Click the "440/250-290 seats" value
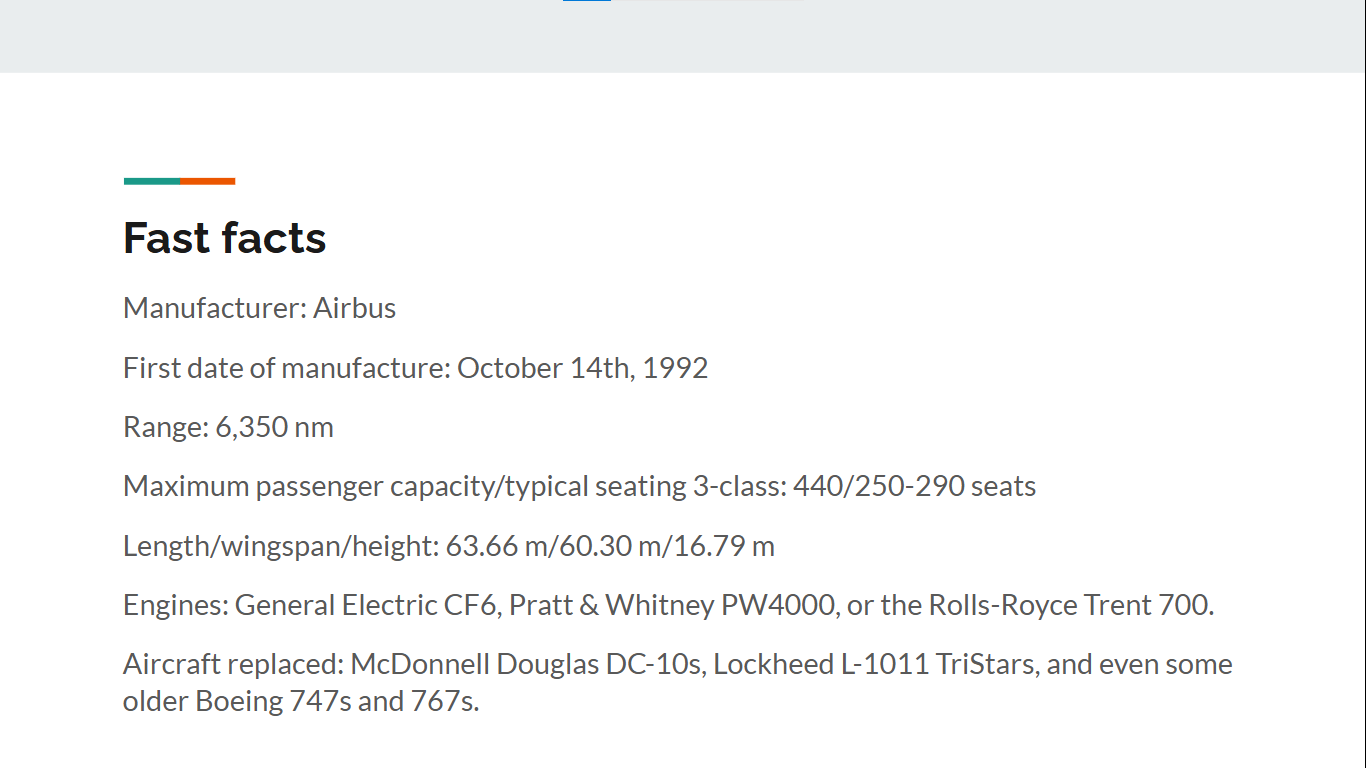The image size is (1366, 768). coord(914,487)
